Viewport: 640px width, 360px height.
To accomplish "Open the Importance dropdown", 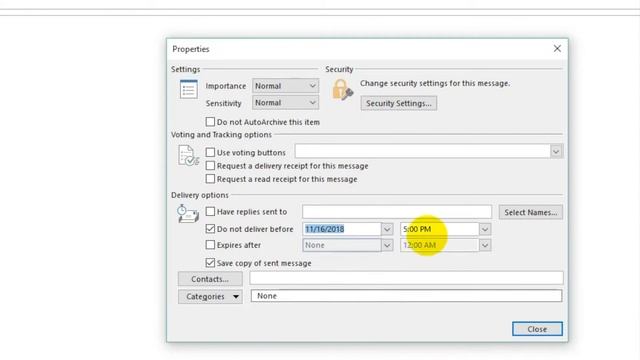I will pyautogui.click(x=285, y=86).
